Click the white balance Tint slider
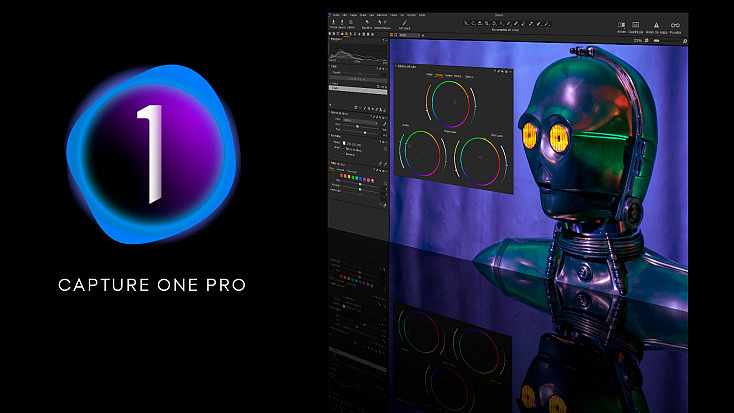 click(x=361, y=132)
